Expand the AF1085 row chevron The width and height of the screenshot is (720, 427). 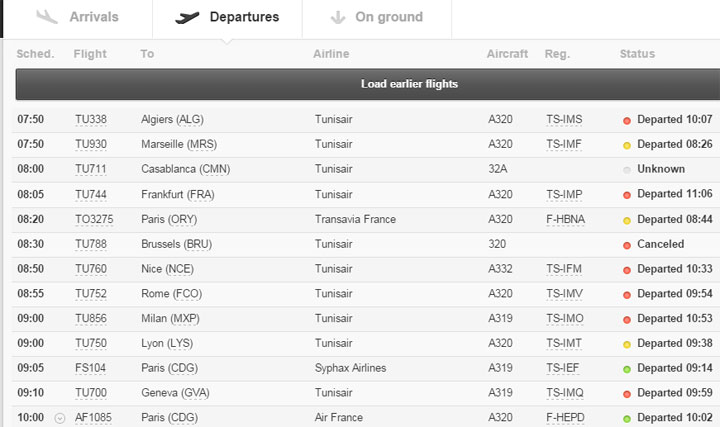[60, 418]
